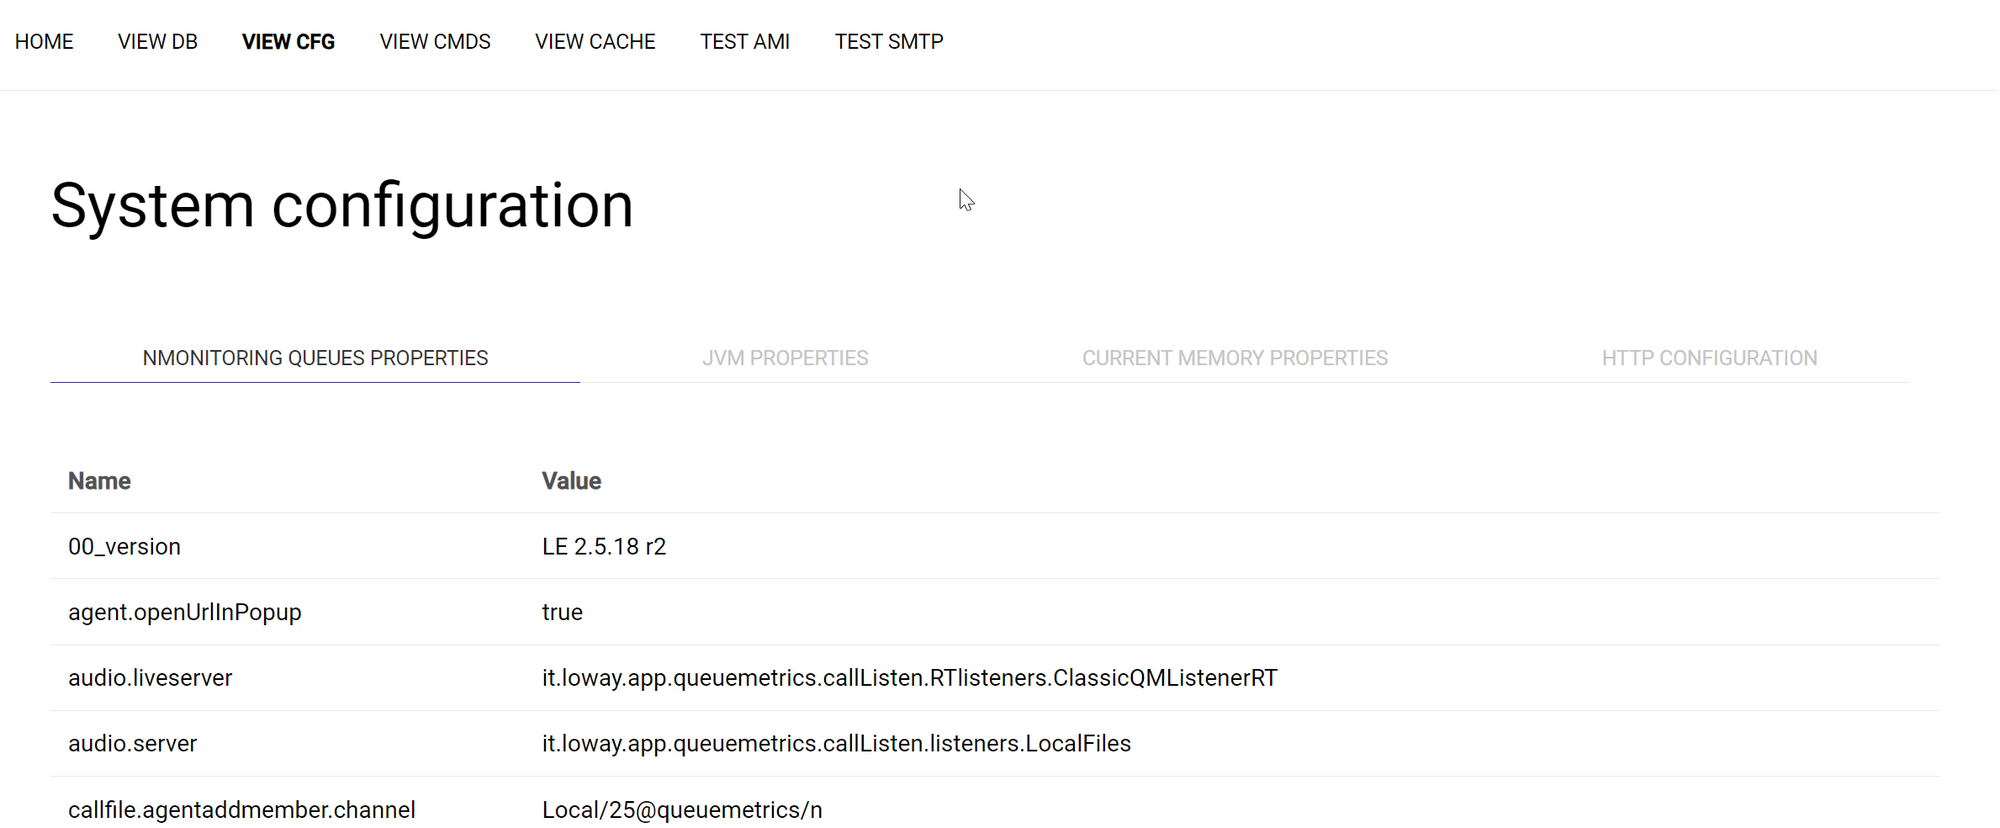2000x828 pixels.
Task: Select VIEW CFG in top navigation
Action: point(288,42)
